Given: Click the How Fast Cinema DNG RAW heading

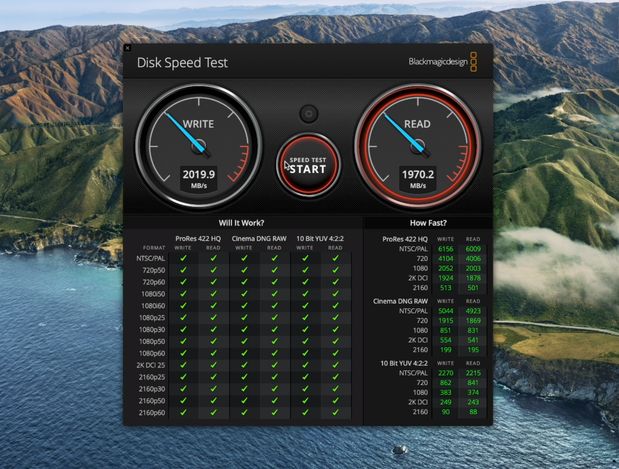Looking at the screenshot, I should (x=400, y=301).
